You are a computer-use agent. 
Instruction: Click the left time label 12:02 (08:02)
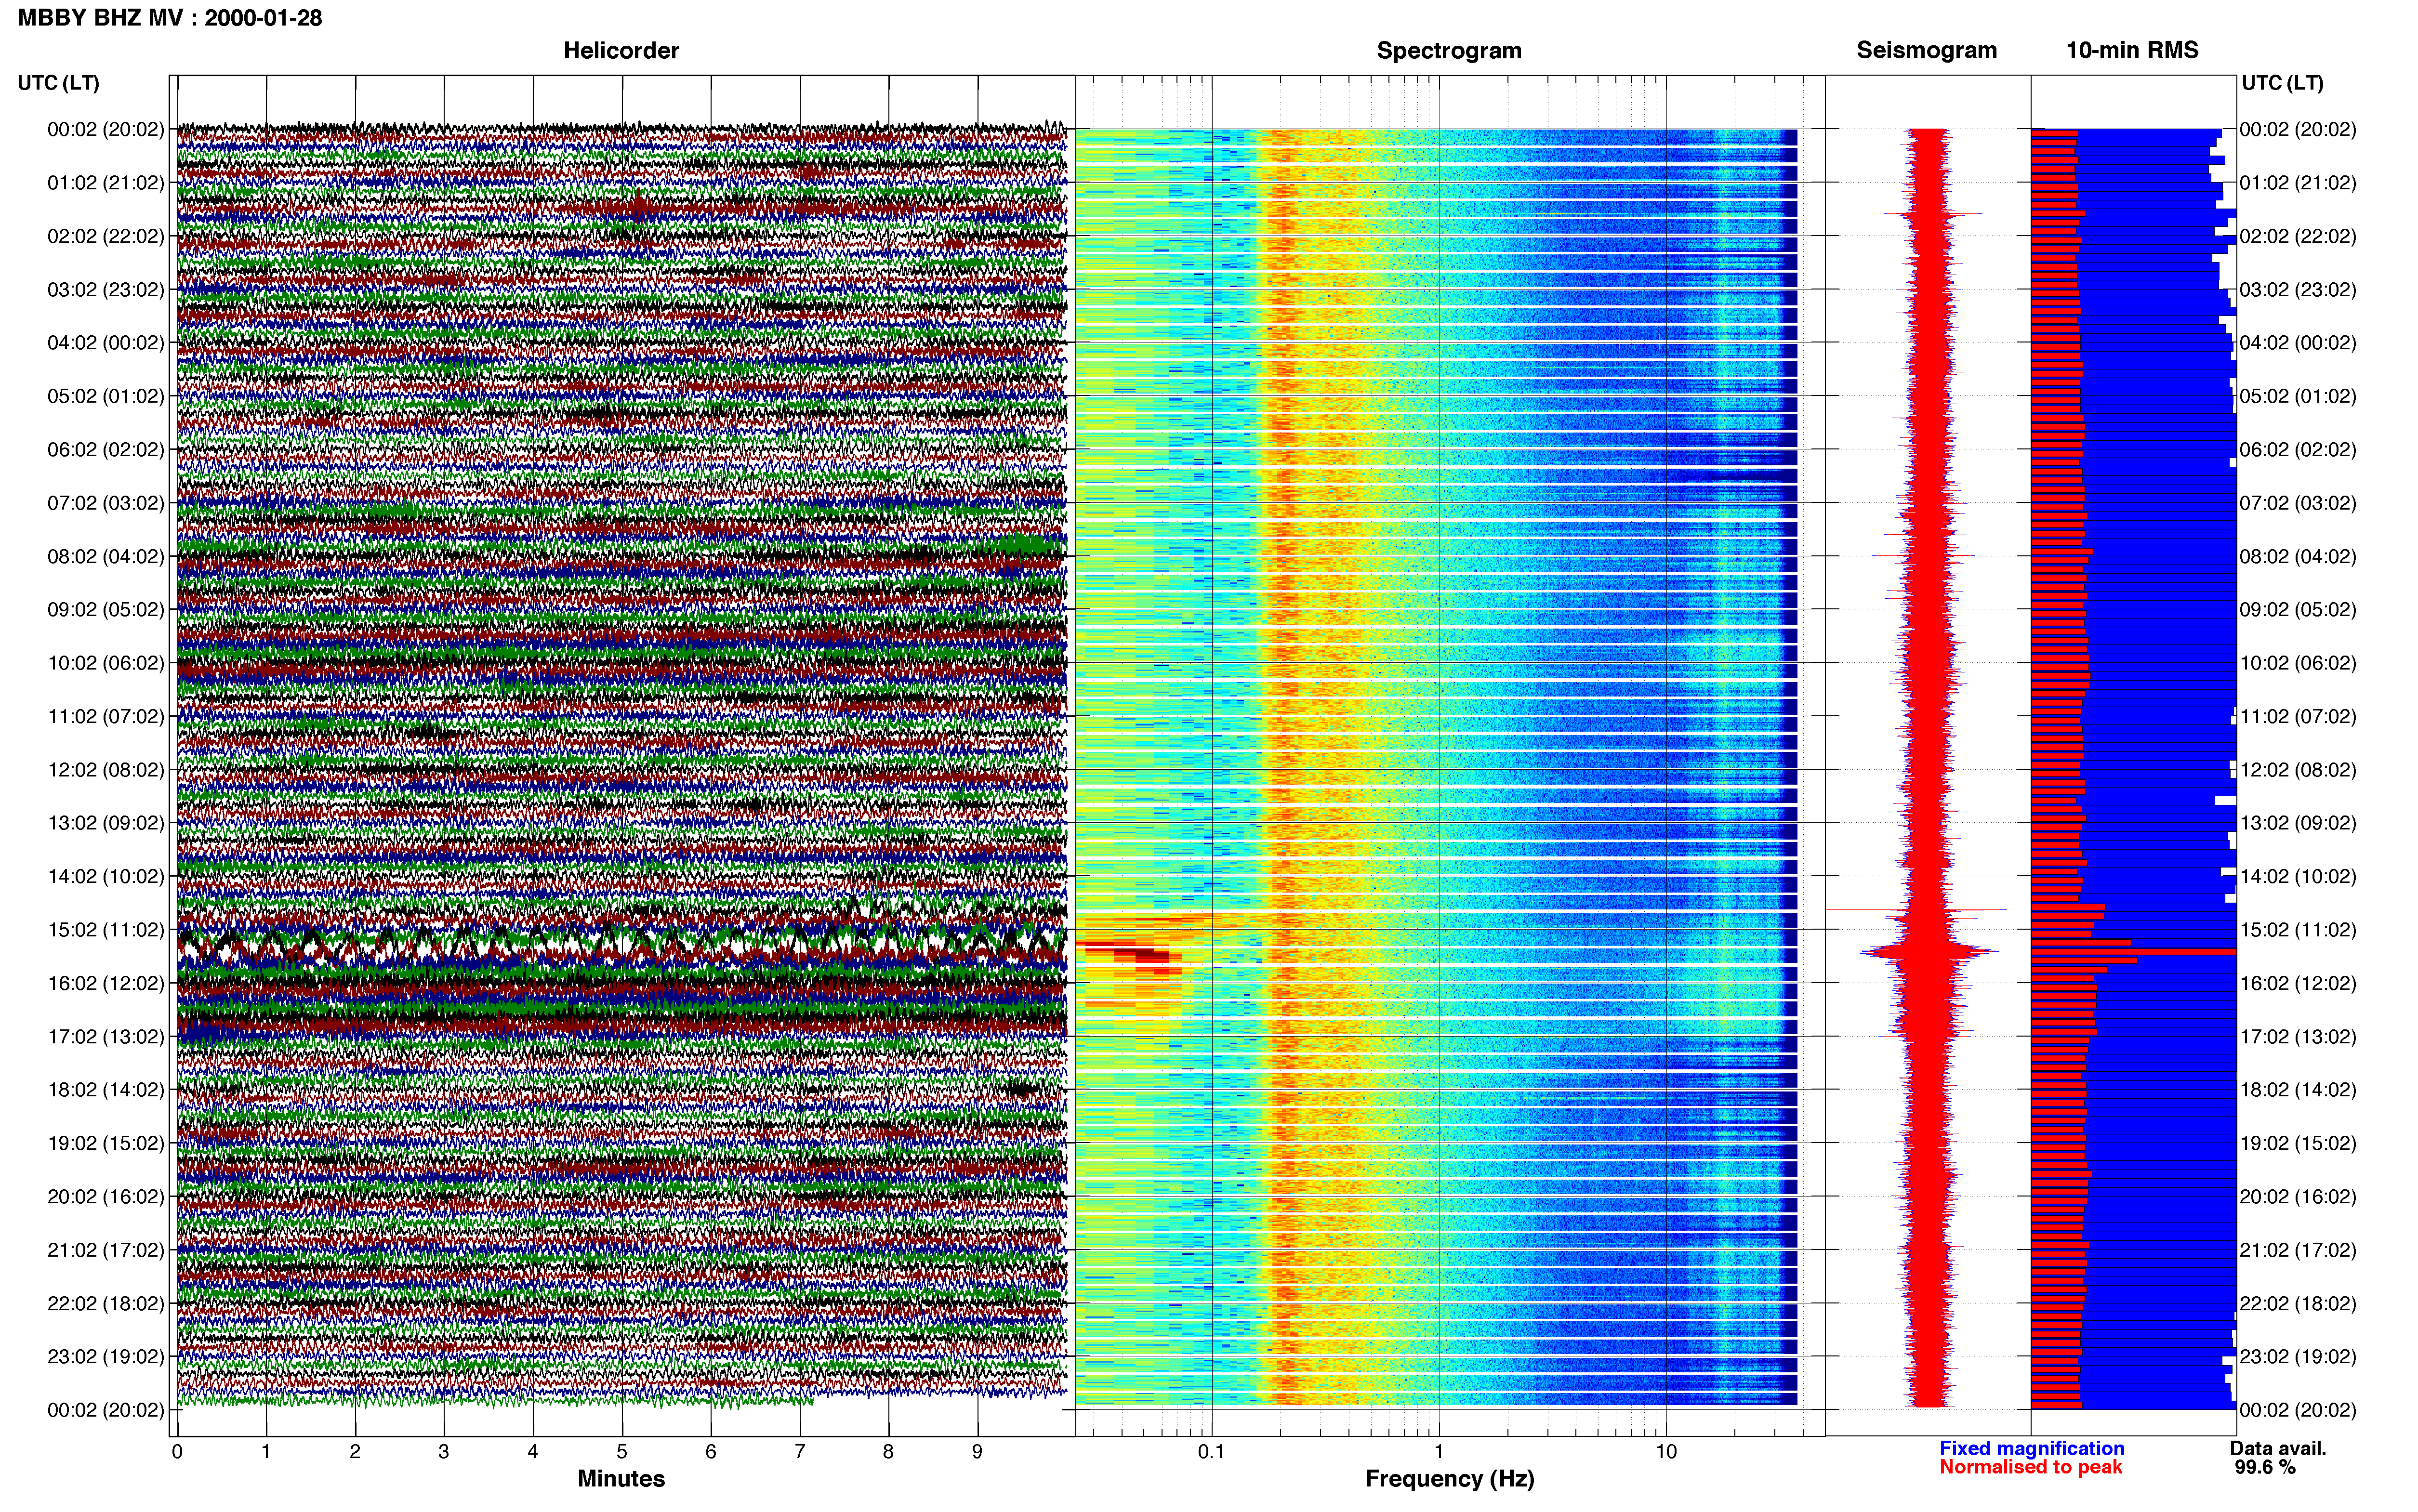[x=106, y=770]
